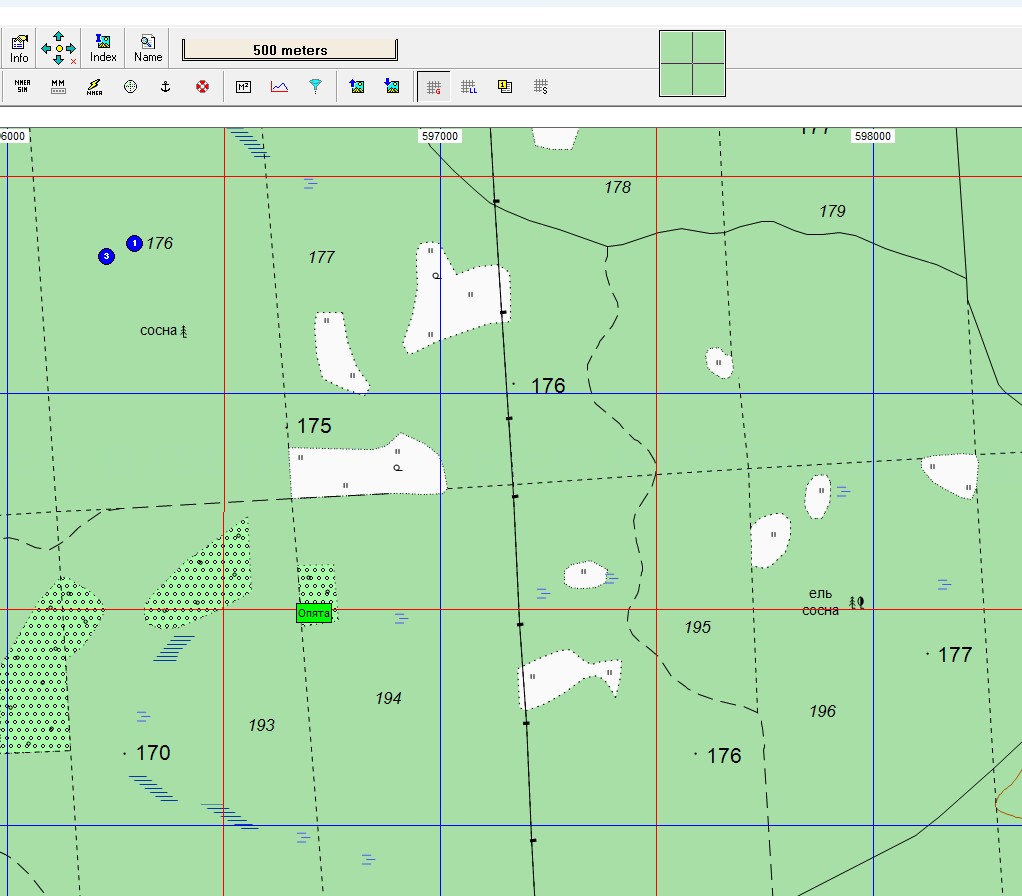Open the Name search button
Viewport: 1022px width, 896px height.
point(148,49)
